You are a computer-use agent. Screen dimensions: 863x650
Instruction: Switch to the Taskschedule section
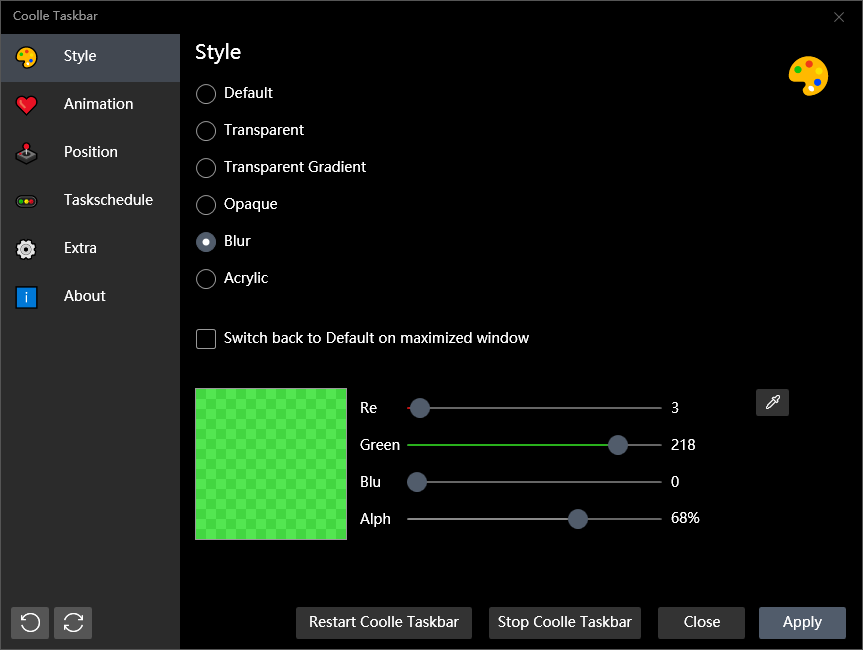[108, 200]
